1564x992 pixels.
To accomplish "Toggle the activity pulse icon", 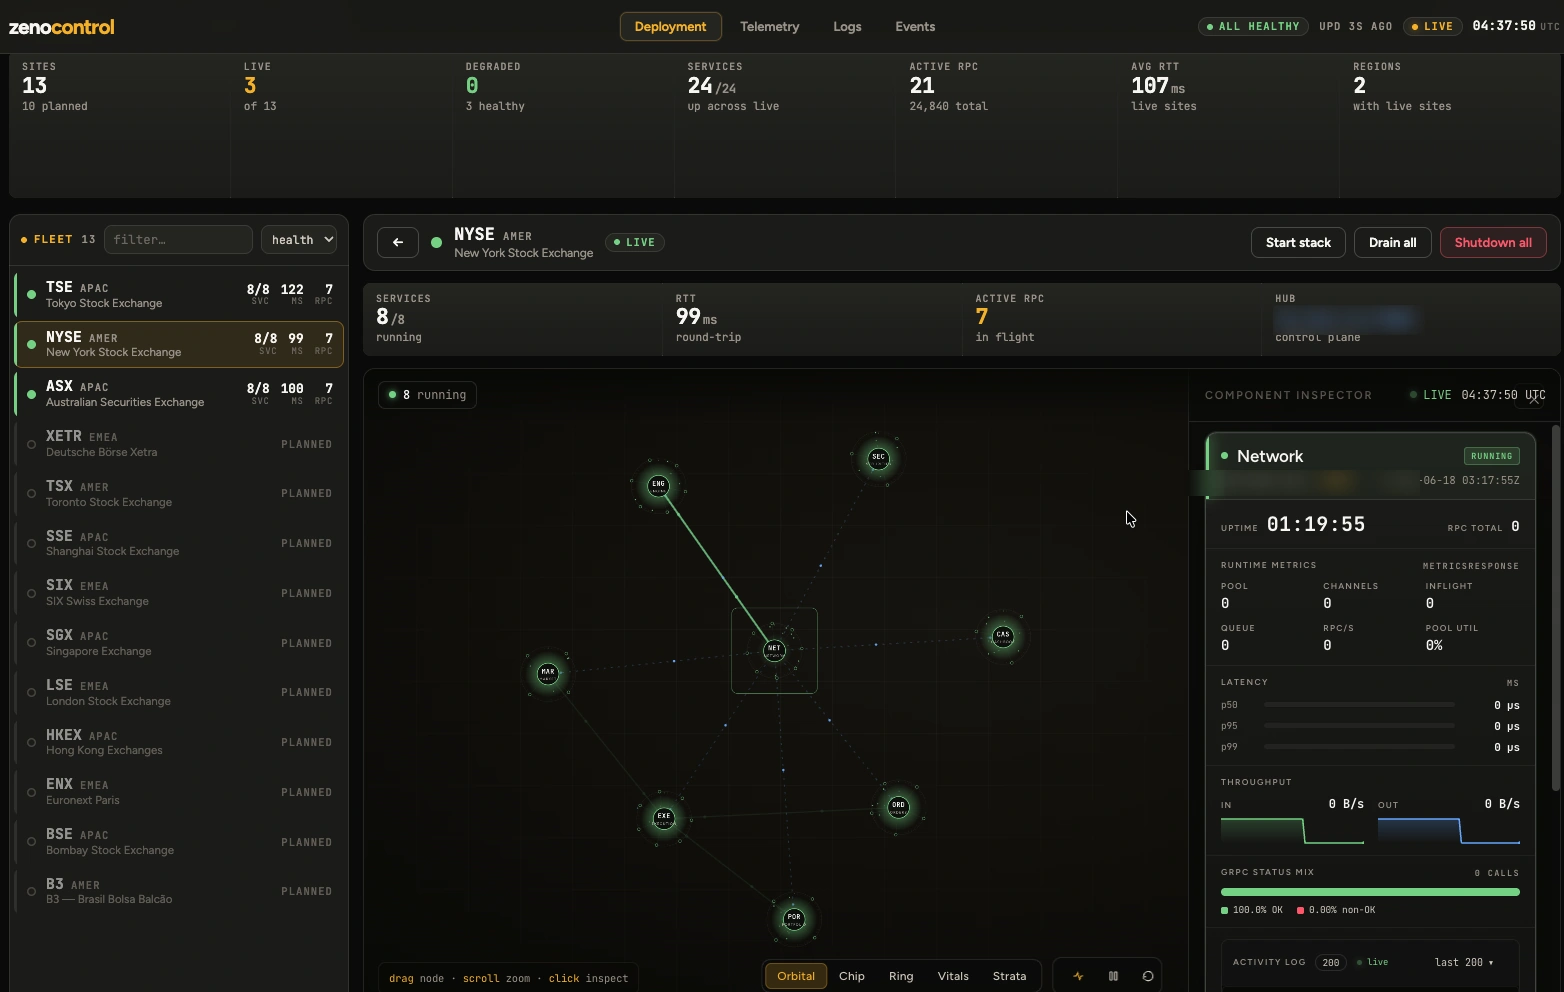I will [1078, 976].
